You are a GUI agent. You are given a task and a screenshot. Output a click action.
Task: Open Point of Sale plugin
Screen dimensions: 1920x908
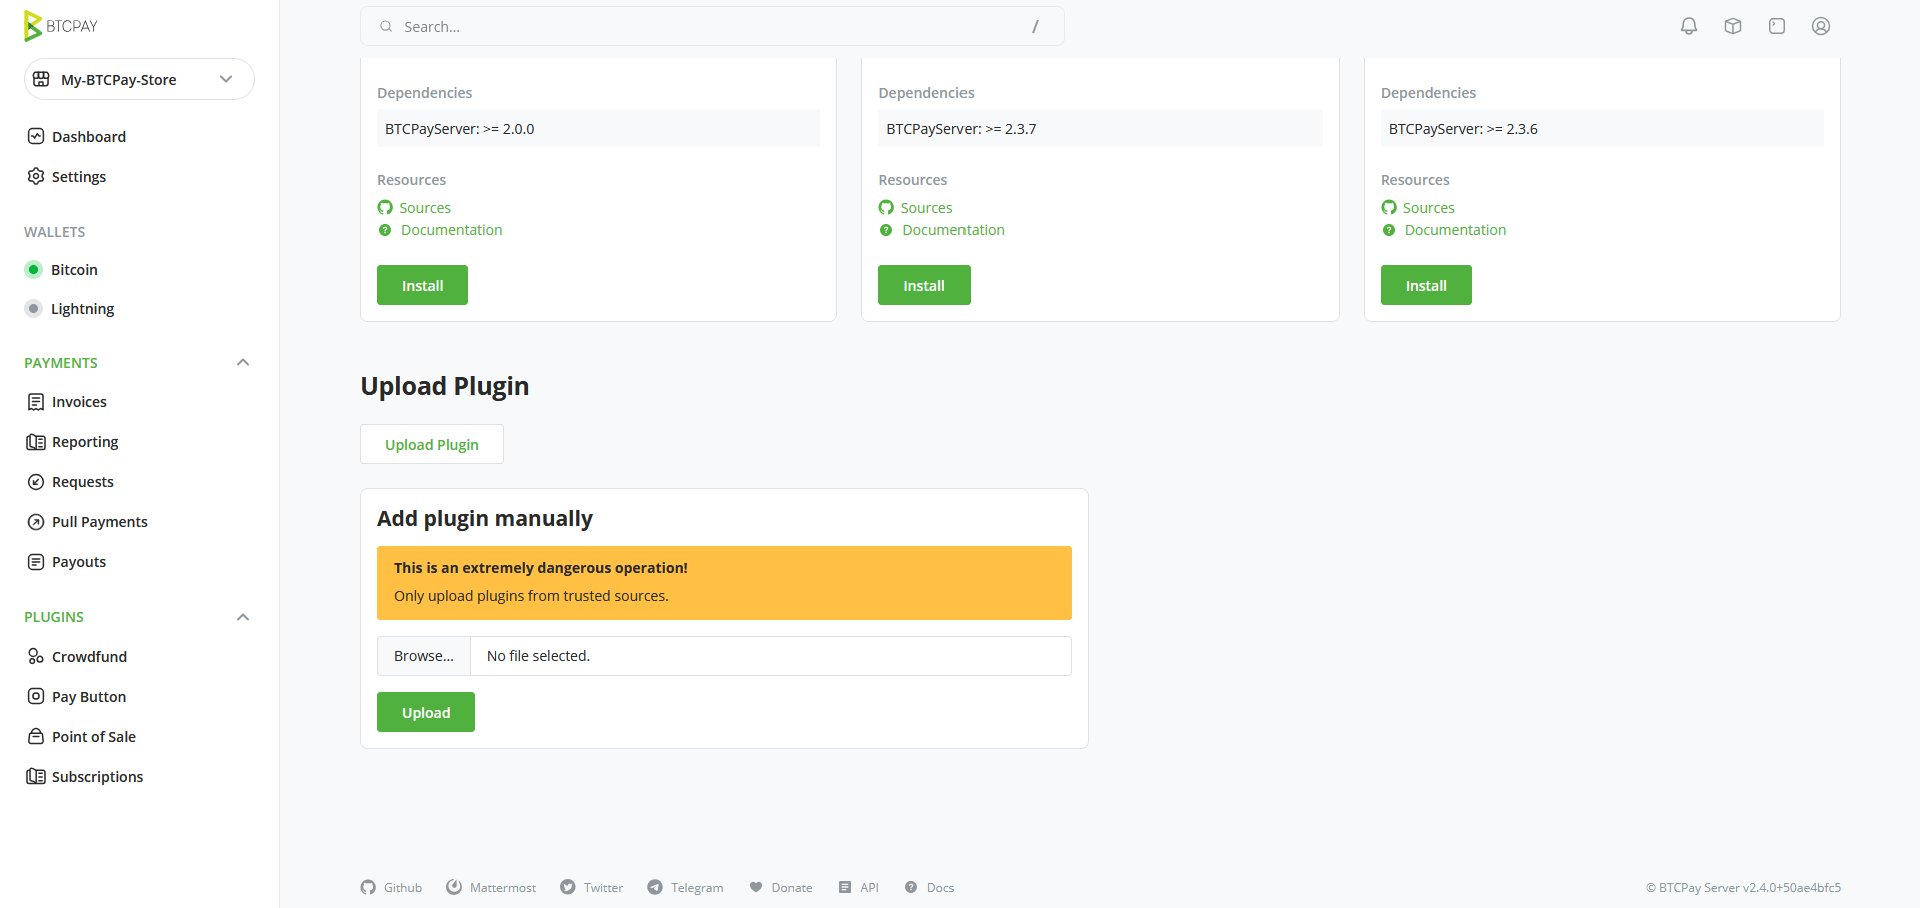click(94, 737)
